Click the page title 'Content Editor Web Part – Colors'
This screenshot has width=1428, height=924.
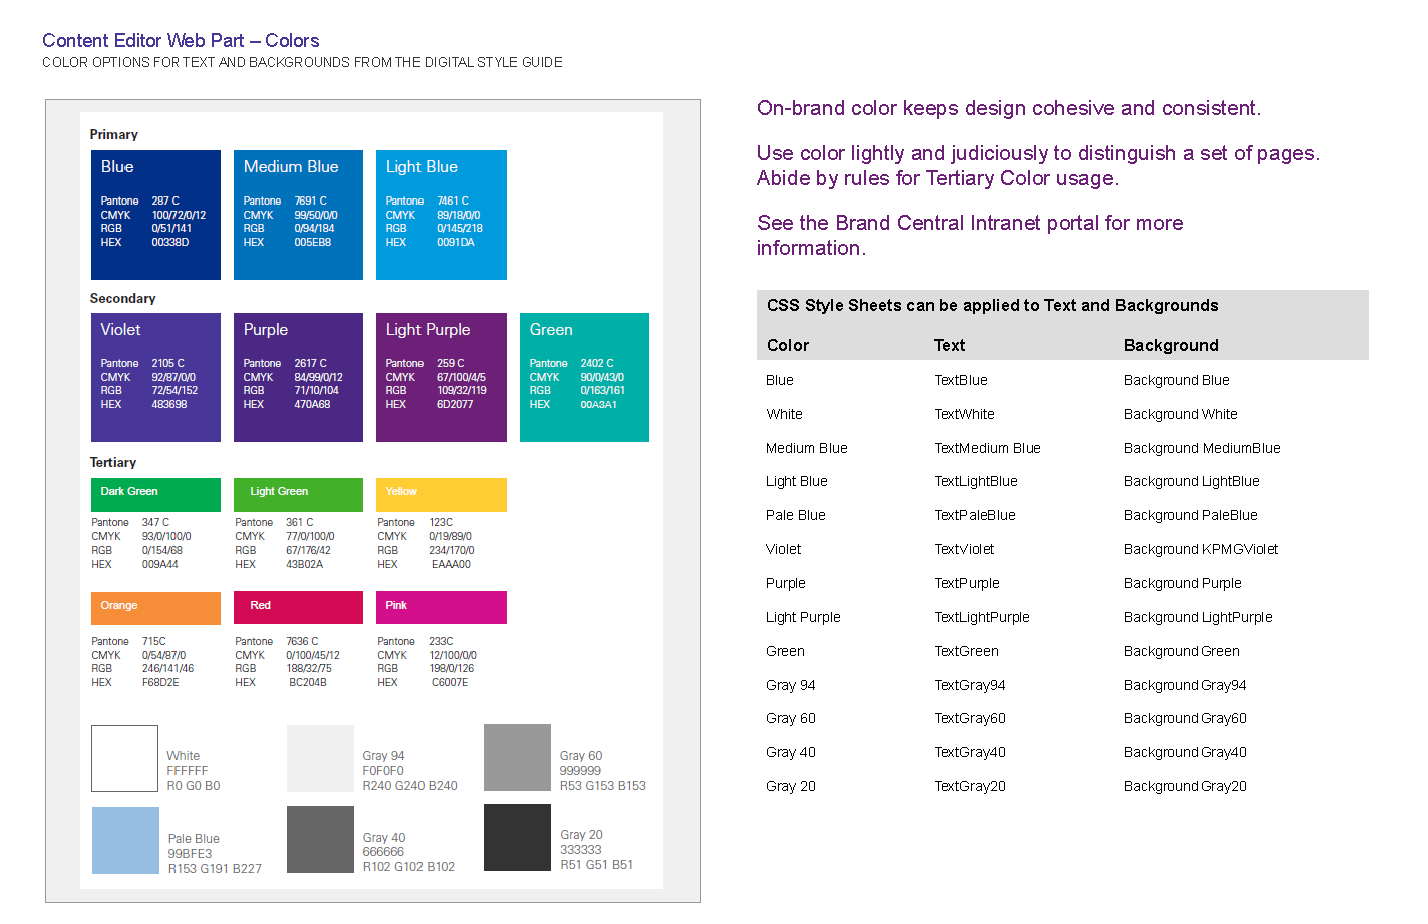coord(181,41)
